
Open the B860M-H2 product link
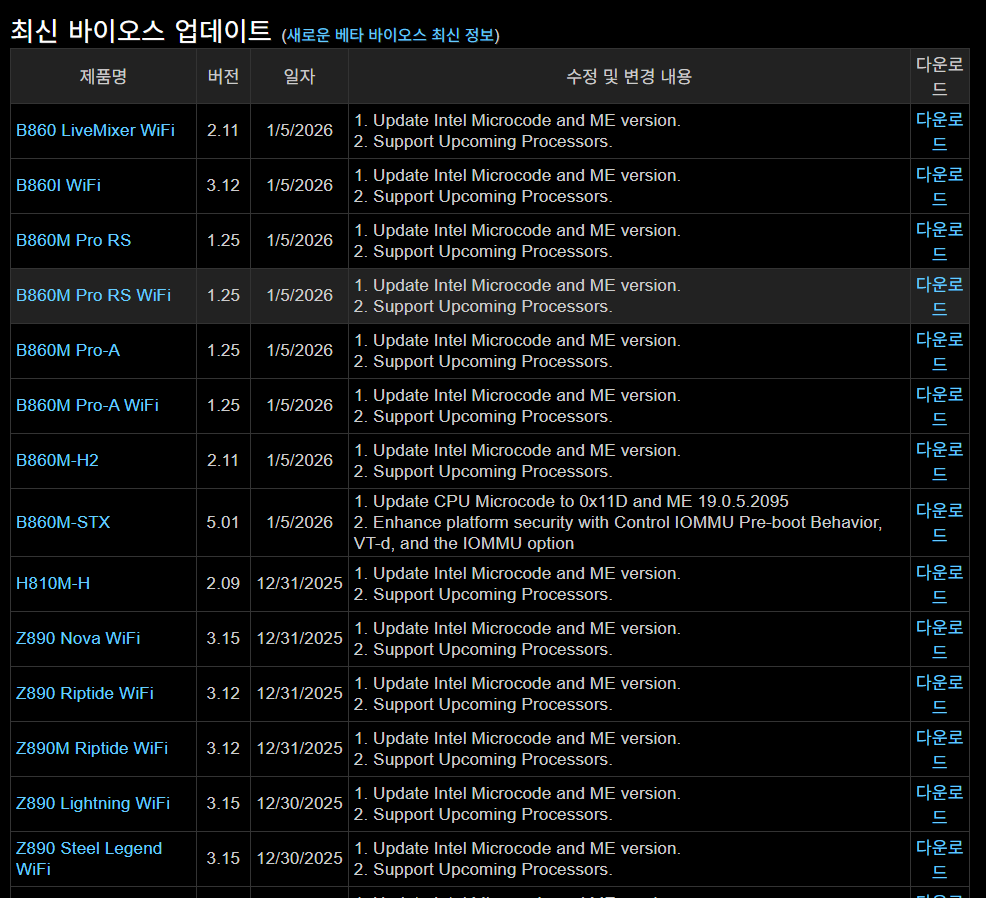(57, 460)
